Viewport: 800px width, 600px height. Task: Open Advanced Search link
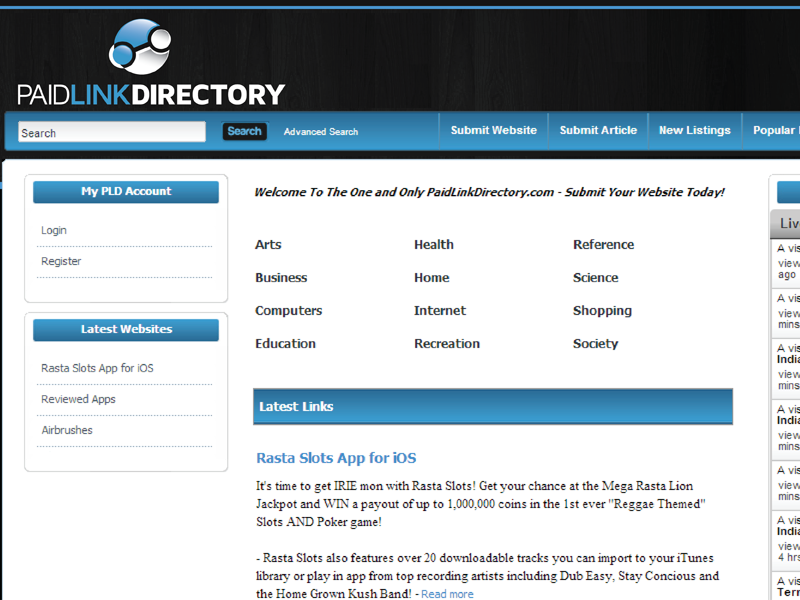(x=321, y=132)
